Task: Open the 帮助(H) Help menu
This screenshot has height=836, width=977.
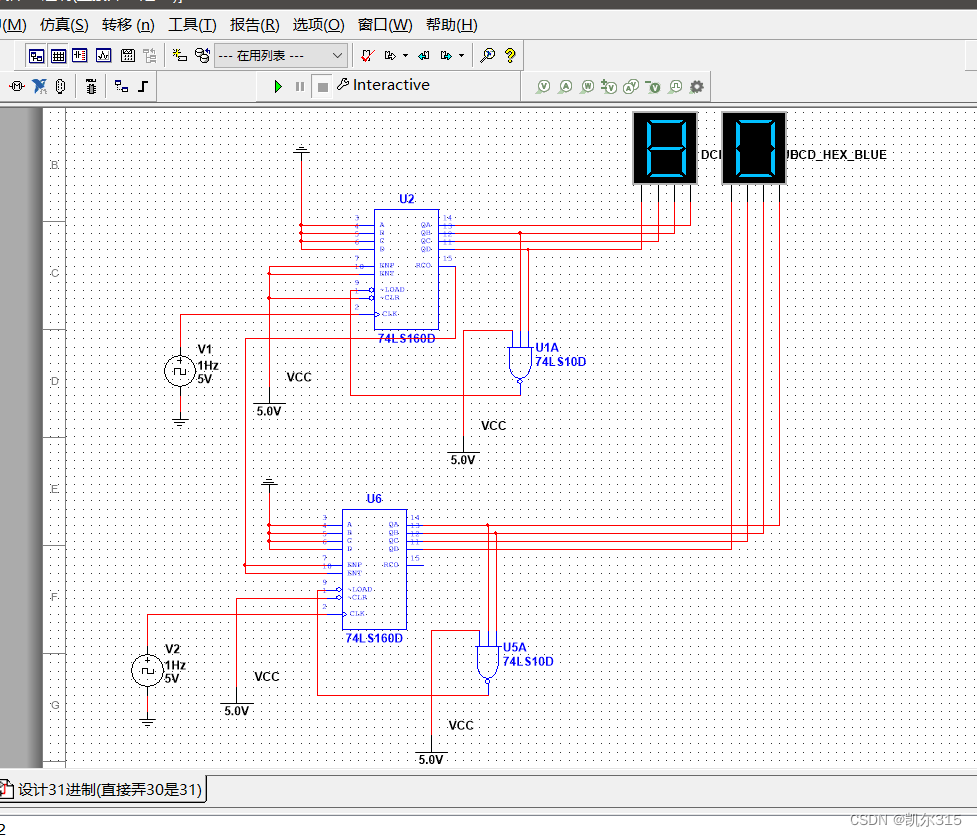Action: coord(452,25)
